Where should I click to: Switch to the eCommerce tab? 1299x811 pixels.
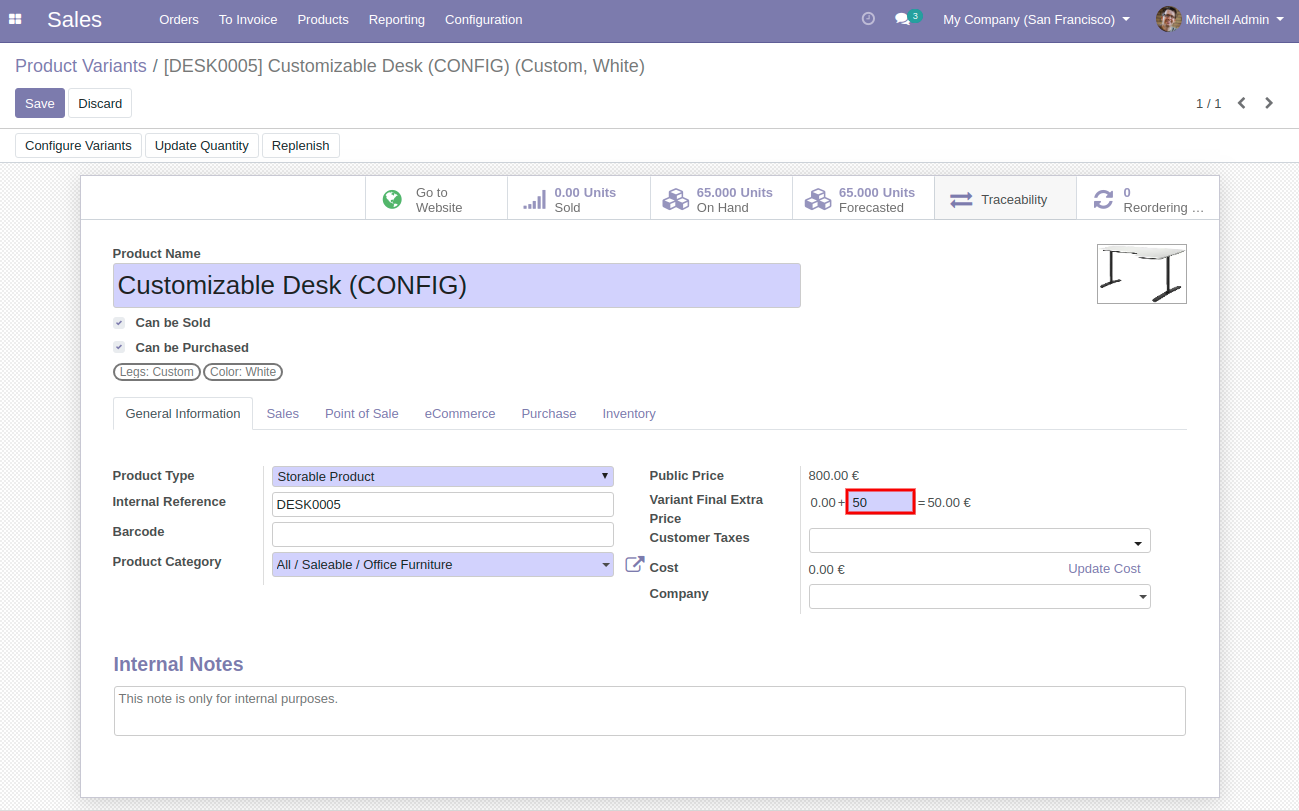[x=460, y=414]
